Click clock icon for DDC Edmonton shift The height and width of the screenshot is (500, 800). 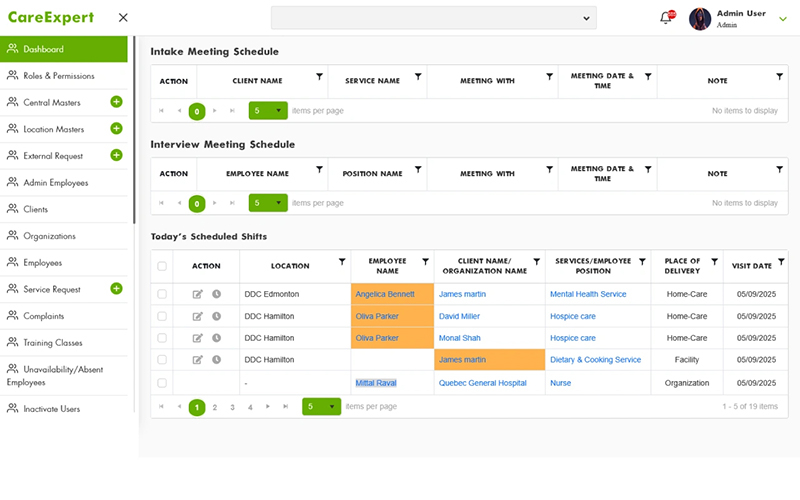[x=216, y=294]
